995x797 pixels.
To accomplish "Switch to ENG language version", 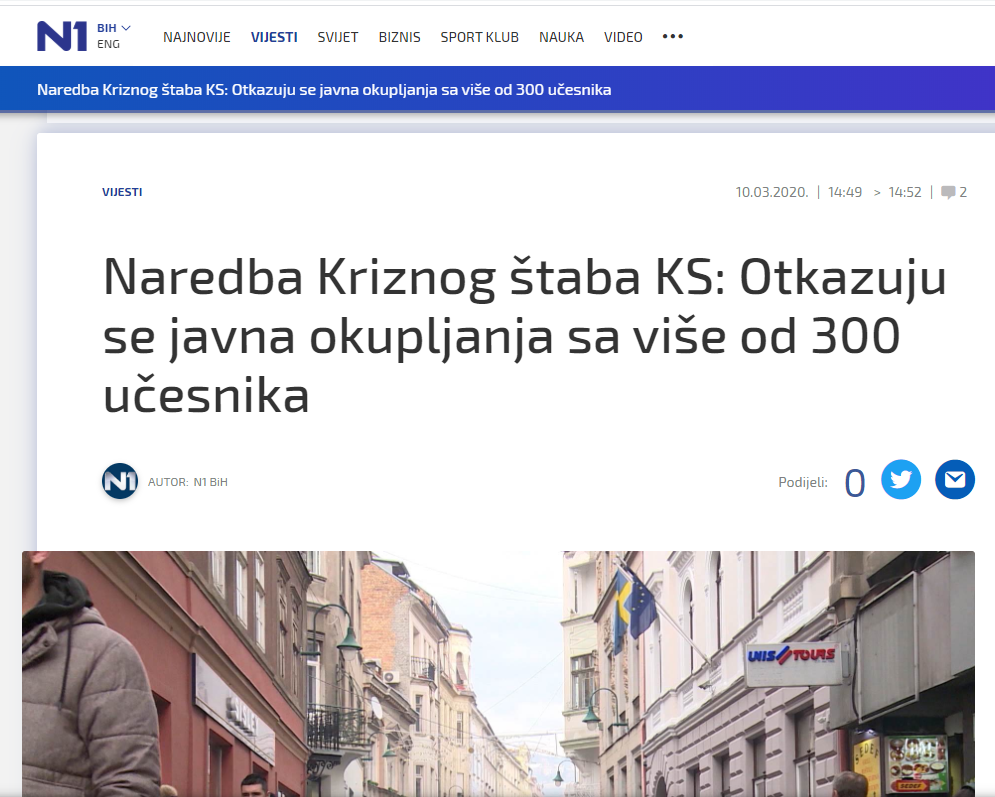I will pos(109,44).
